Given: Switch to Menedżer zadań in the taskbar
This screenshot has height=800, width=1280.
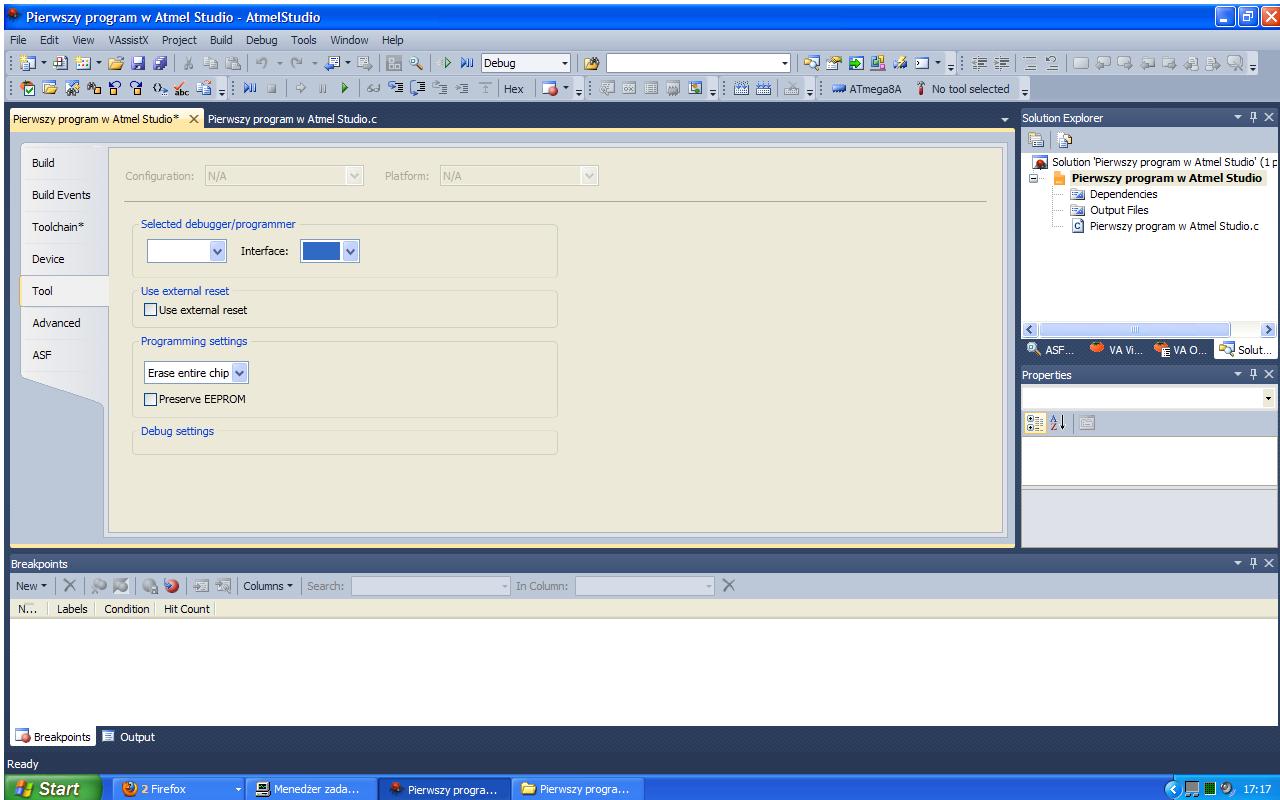Looking at the screenshot, I should coord(311,789).
